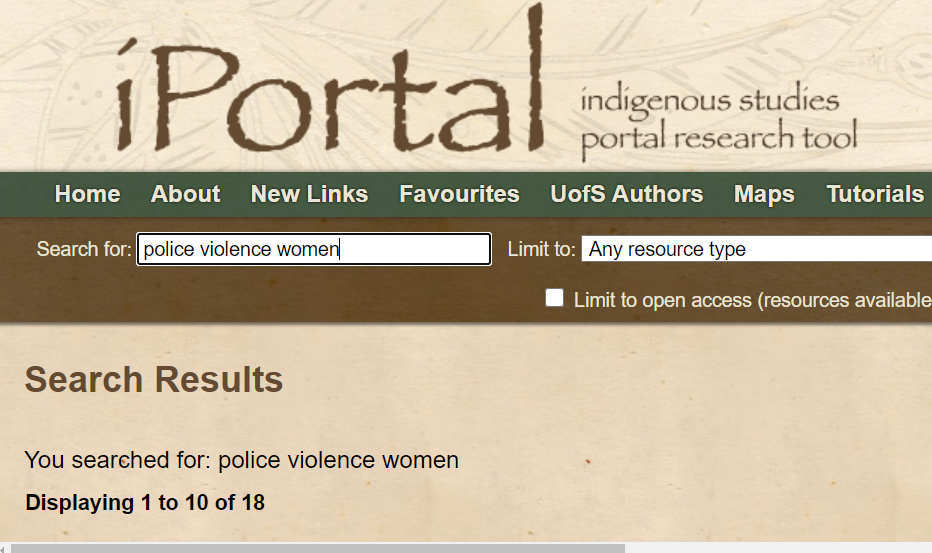Click the 'Limit to open access' label text

tap(752, 300)
